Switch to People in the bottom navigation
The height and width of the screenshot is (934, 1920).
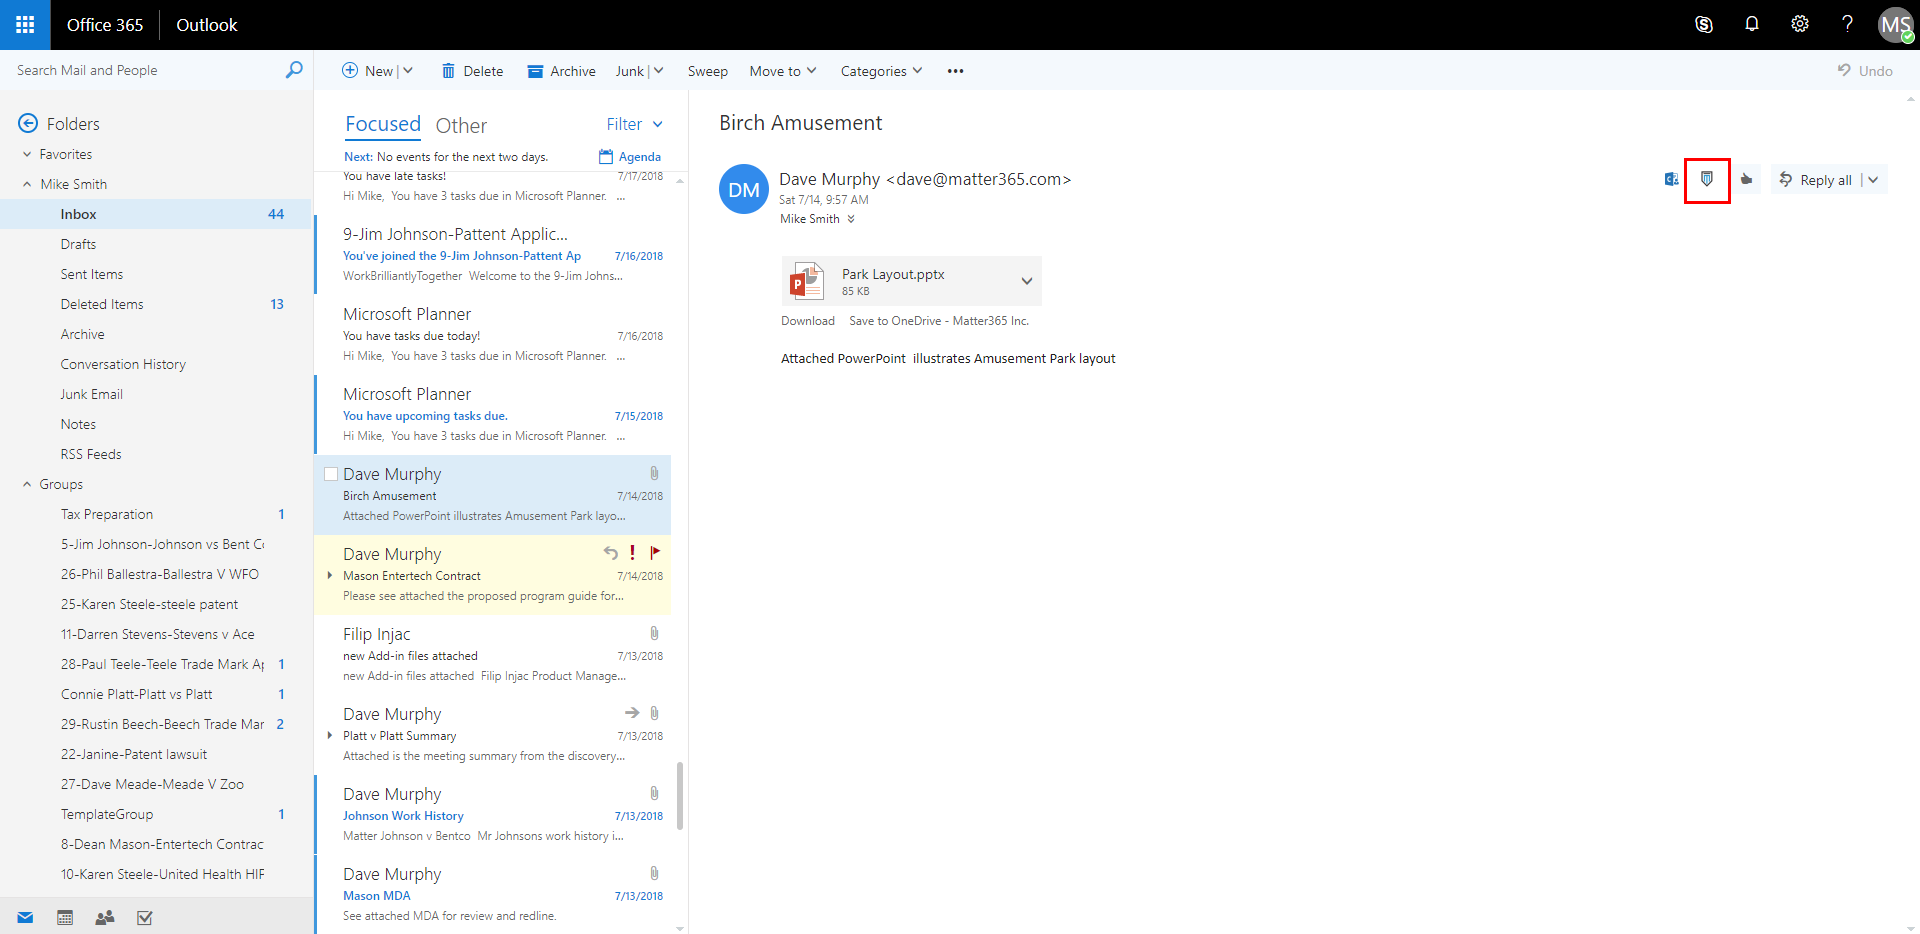tap(105, 918)
